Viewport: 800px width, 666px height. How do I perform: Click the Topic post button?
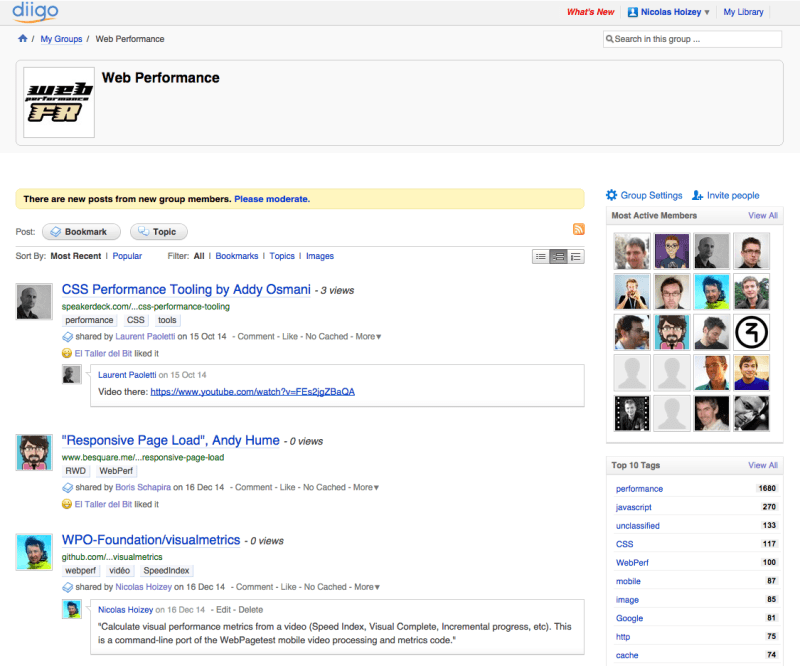159,232
